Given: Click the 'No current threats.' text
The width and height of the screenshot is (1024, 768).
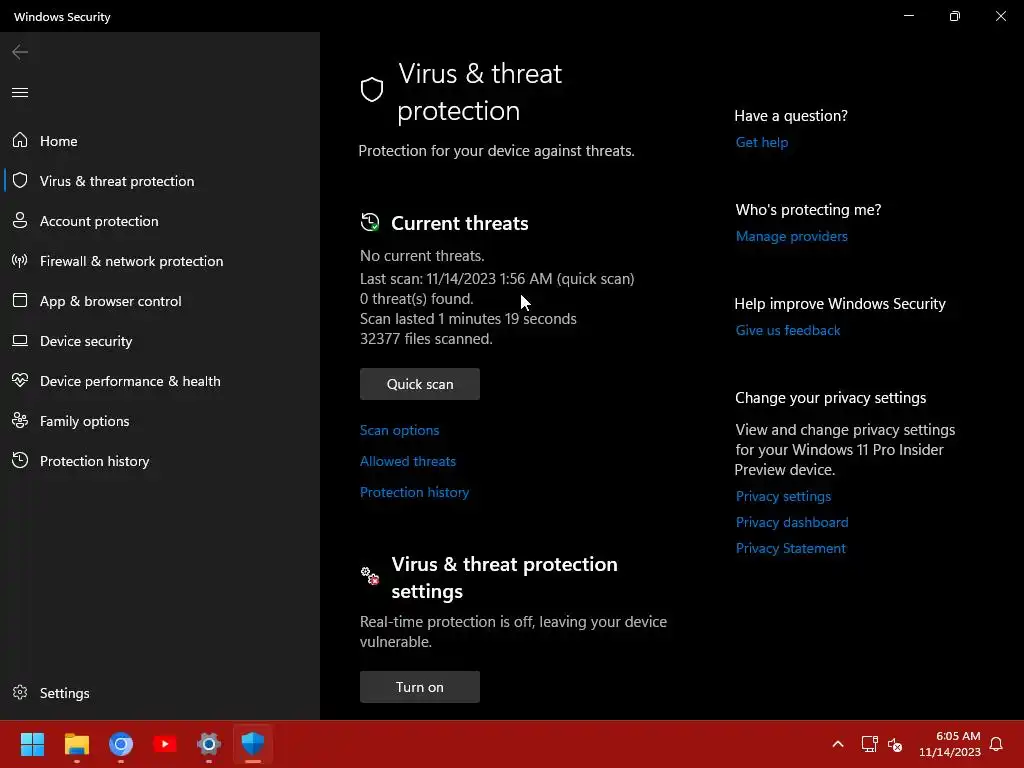Looking at the screenshot, I should point(422,256).
